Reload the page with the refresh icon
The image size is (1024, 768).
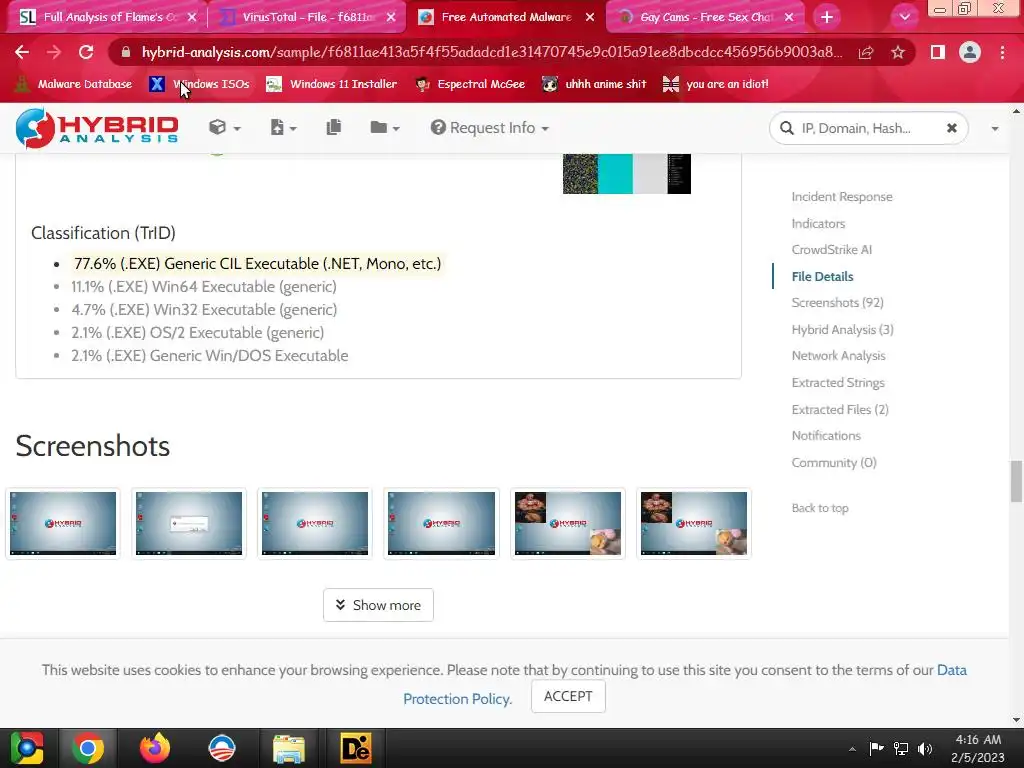pos(86,52)
